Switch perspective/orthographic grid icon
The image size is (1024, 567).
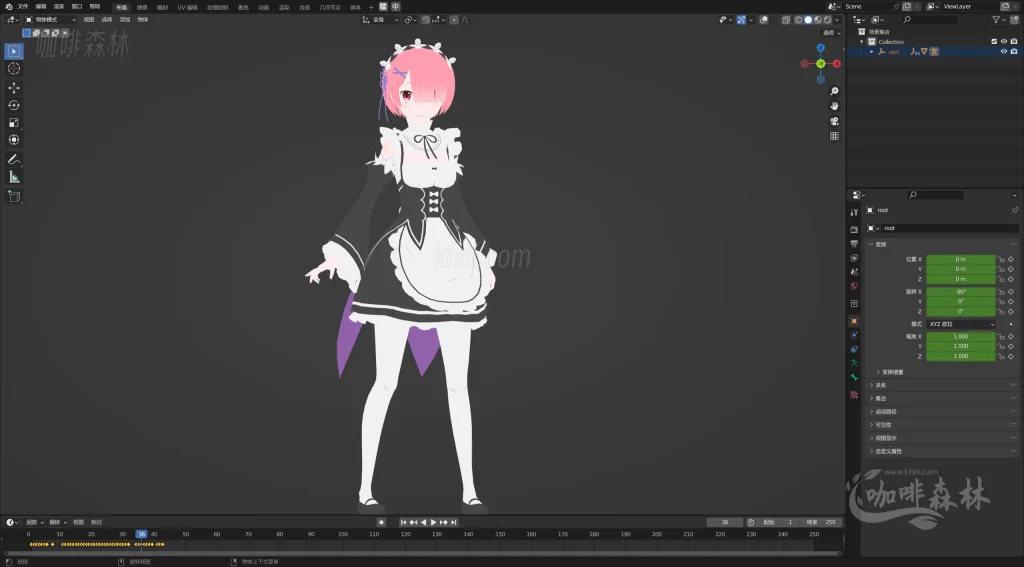click(834, 136)
